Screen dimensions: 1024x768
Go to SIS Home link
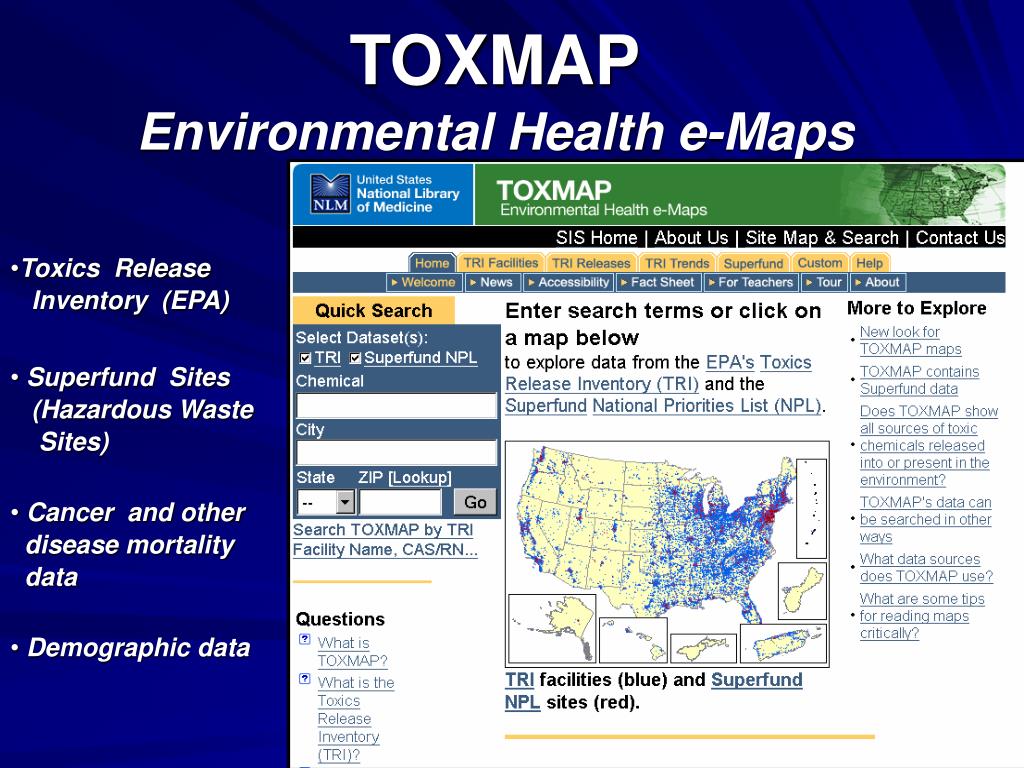[596, 238]
